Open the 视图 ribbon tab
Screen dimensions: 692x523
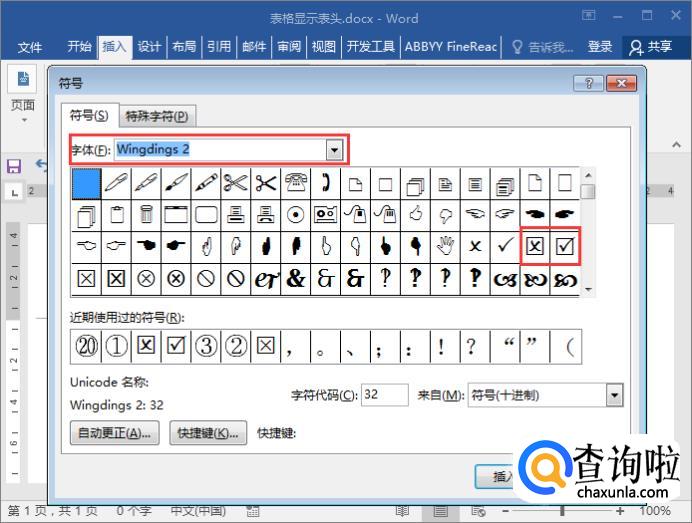pos(323,46)
